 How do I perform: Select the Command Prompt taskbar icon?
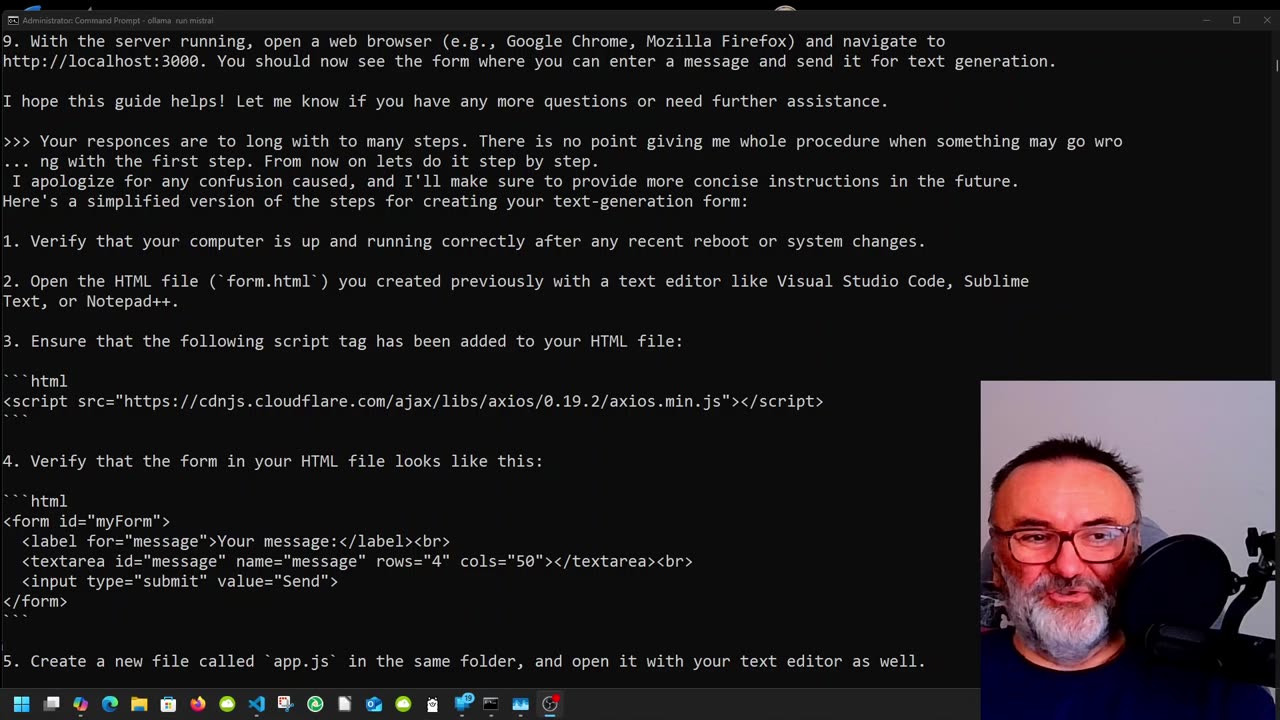(491, 704)
